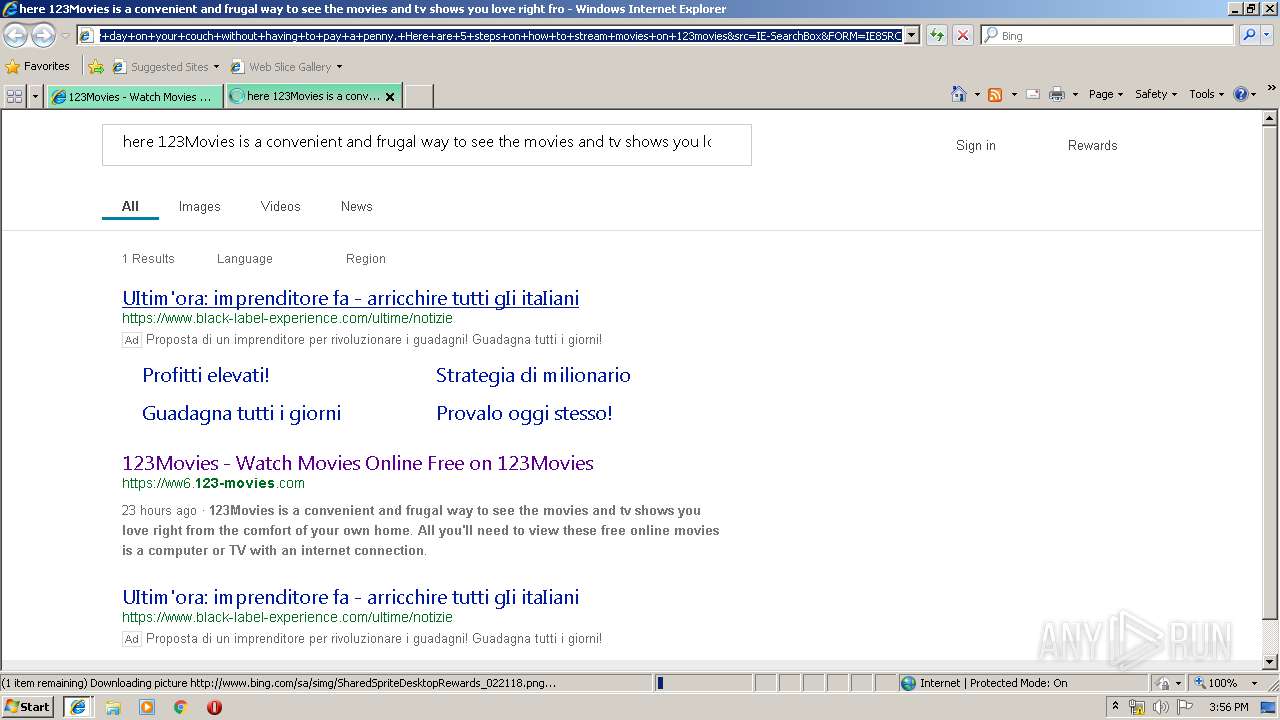This screenshot has width=1280, height=720.
Task: Open the Page menu
Action: coord(1105,94)
